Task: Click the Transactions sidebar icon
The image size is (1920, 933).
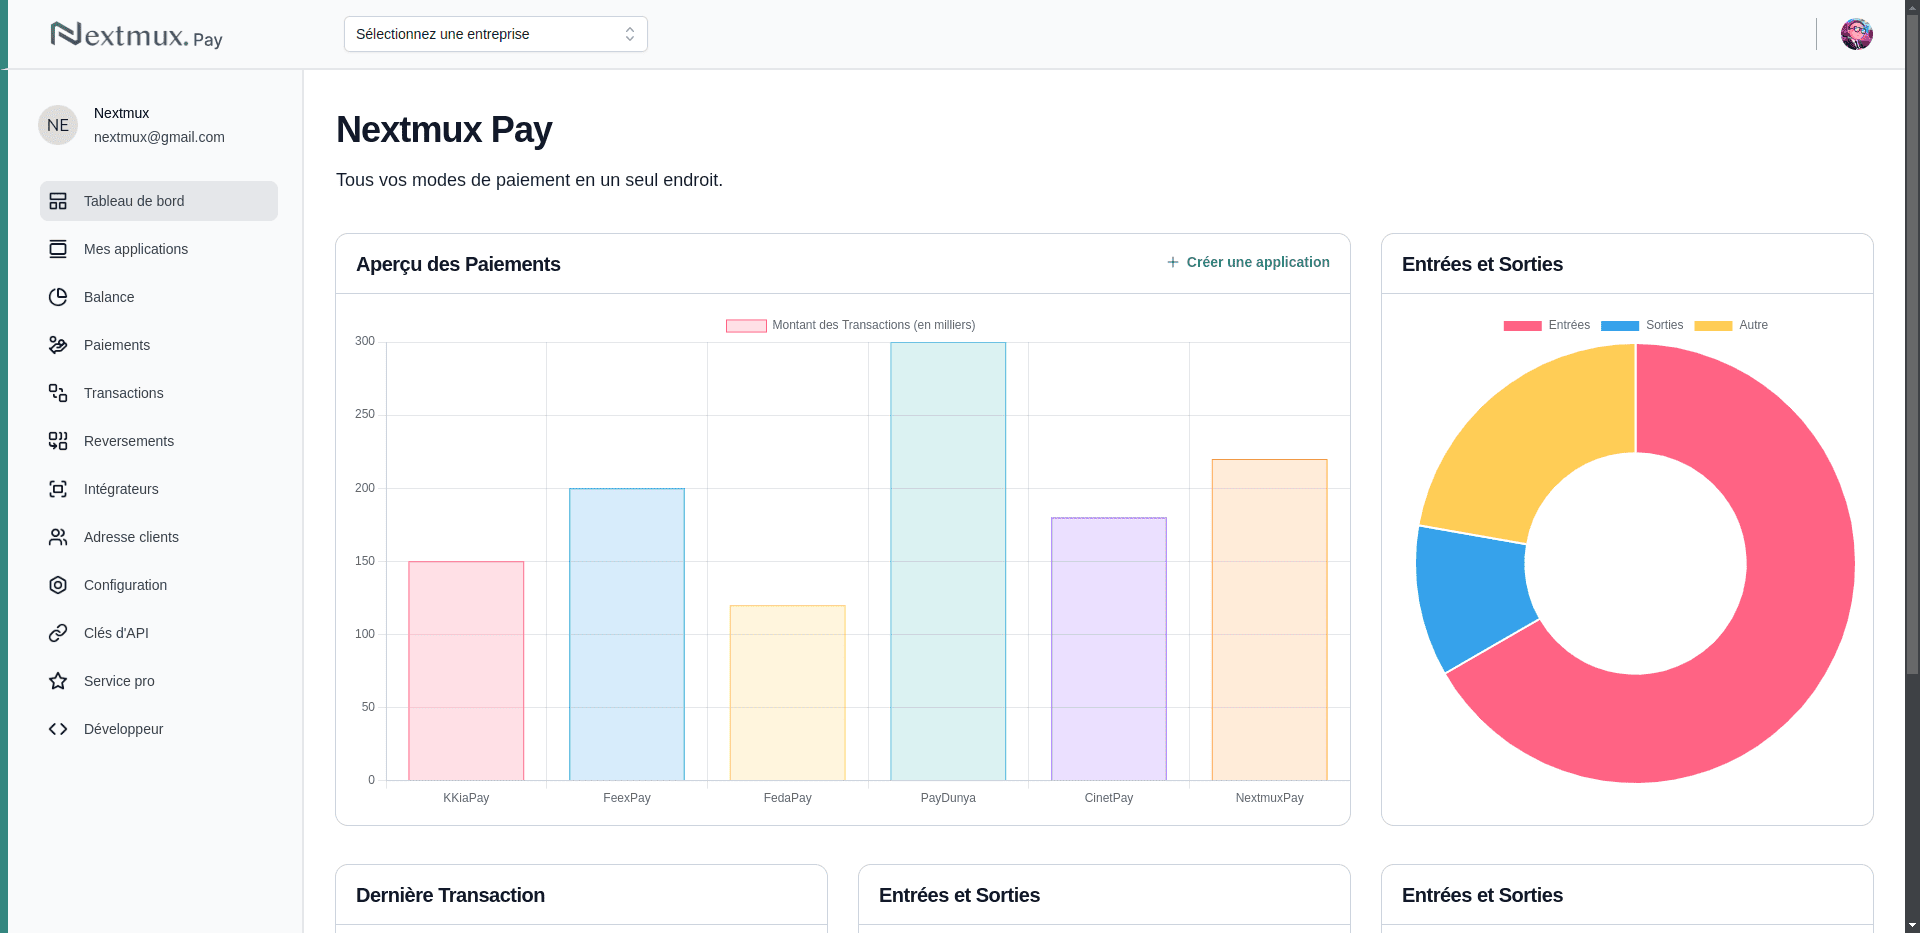Action: click(x=58, y=393)
